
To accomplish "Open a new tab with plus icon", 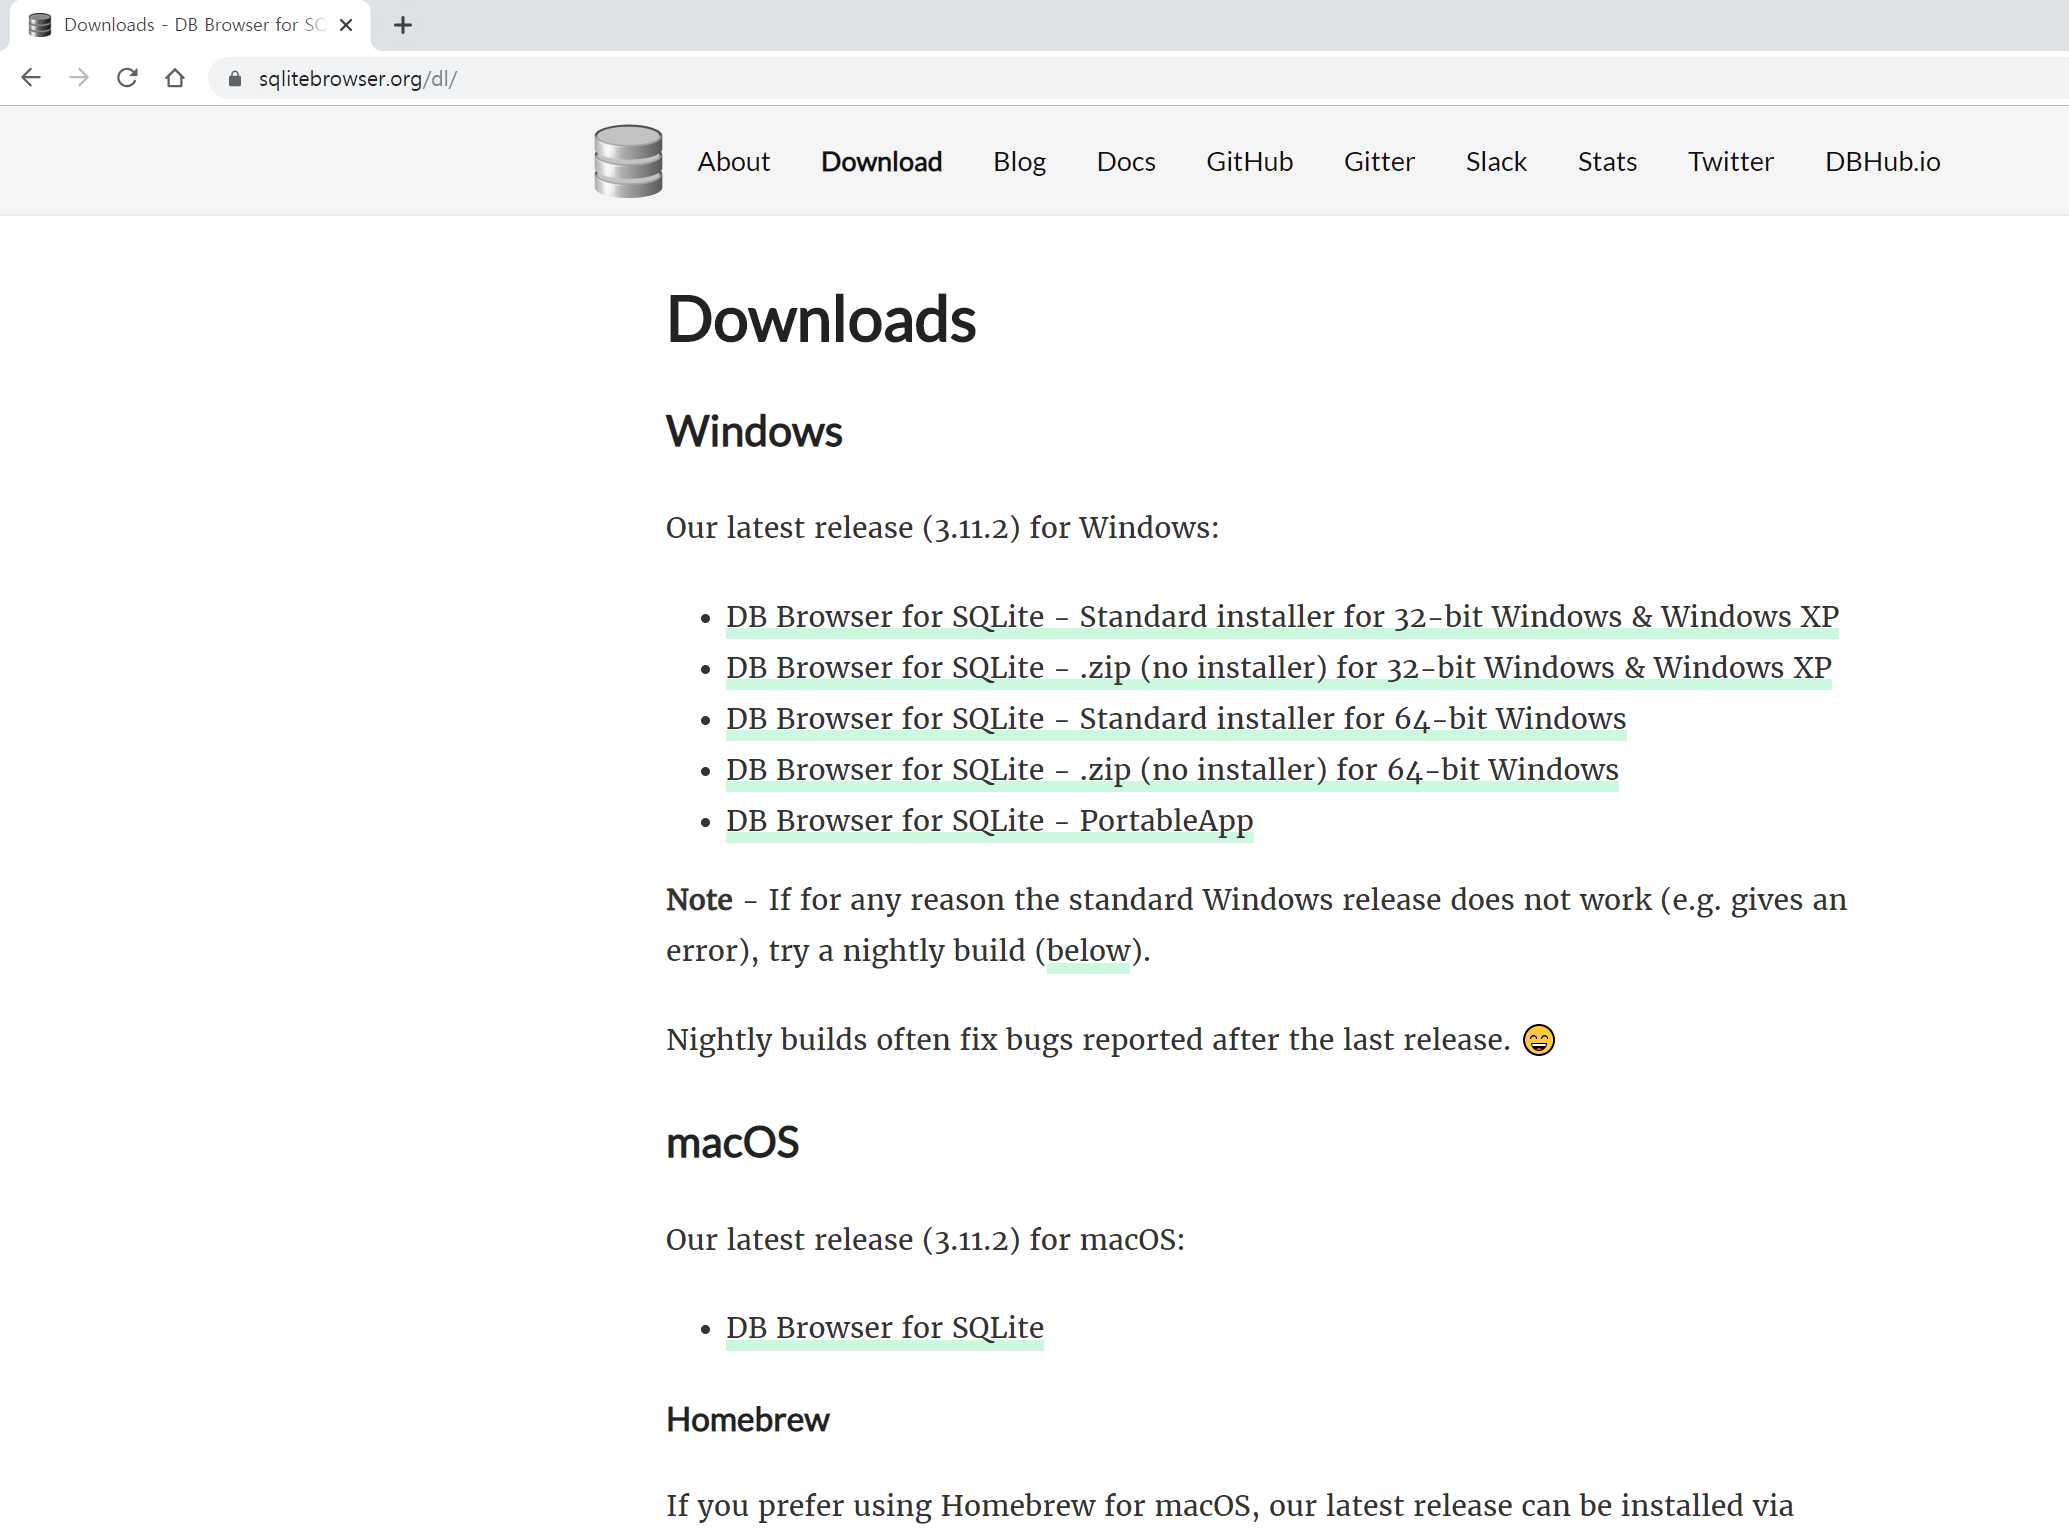I will 403,25.
